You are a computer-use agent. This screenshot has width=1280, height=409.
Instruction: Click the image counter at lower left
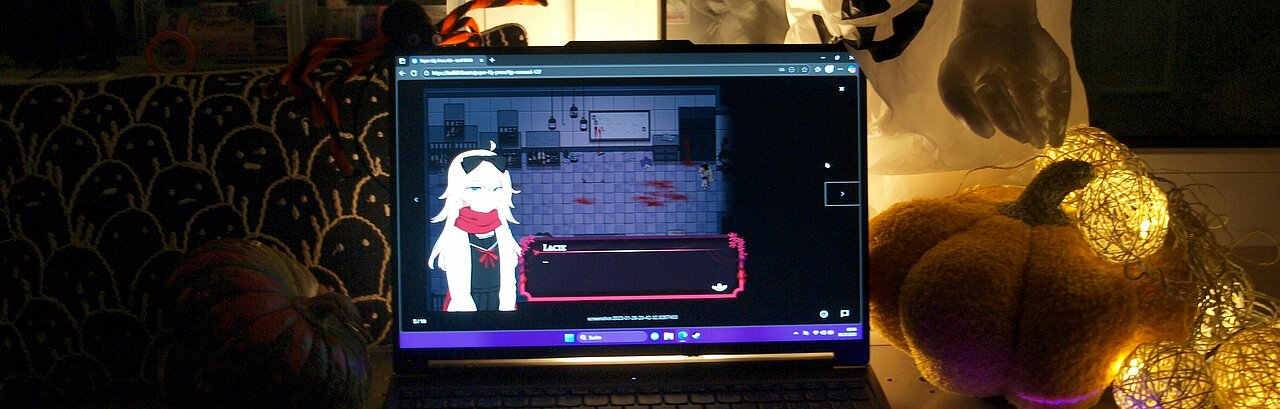(419, 321)
